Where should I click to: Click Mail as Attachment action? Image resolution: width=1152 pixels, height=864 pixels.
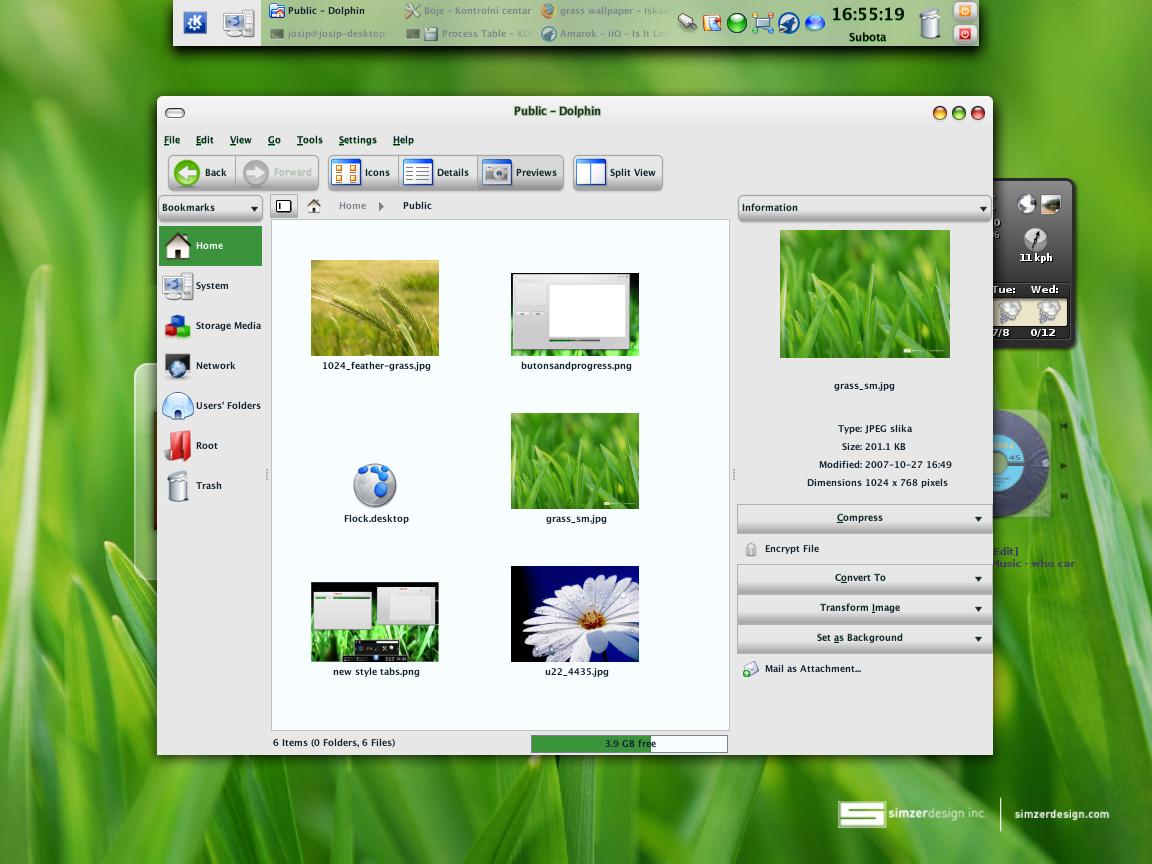(x=802, y=669)
